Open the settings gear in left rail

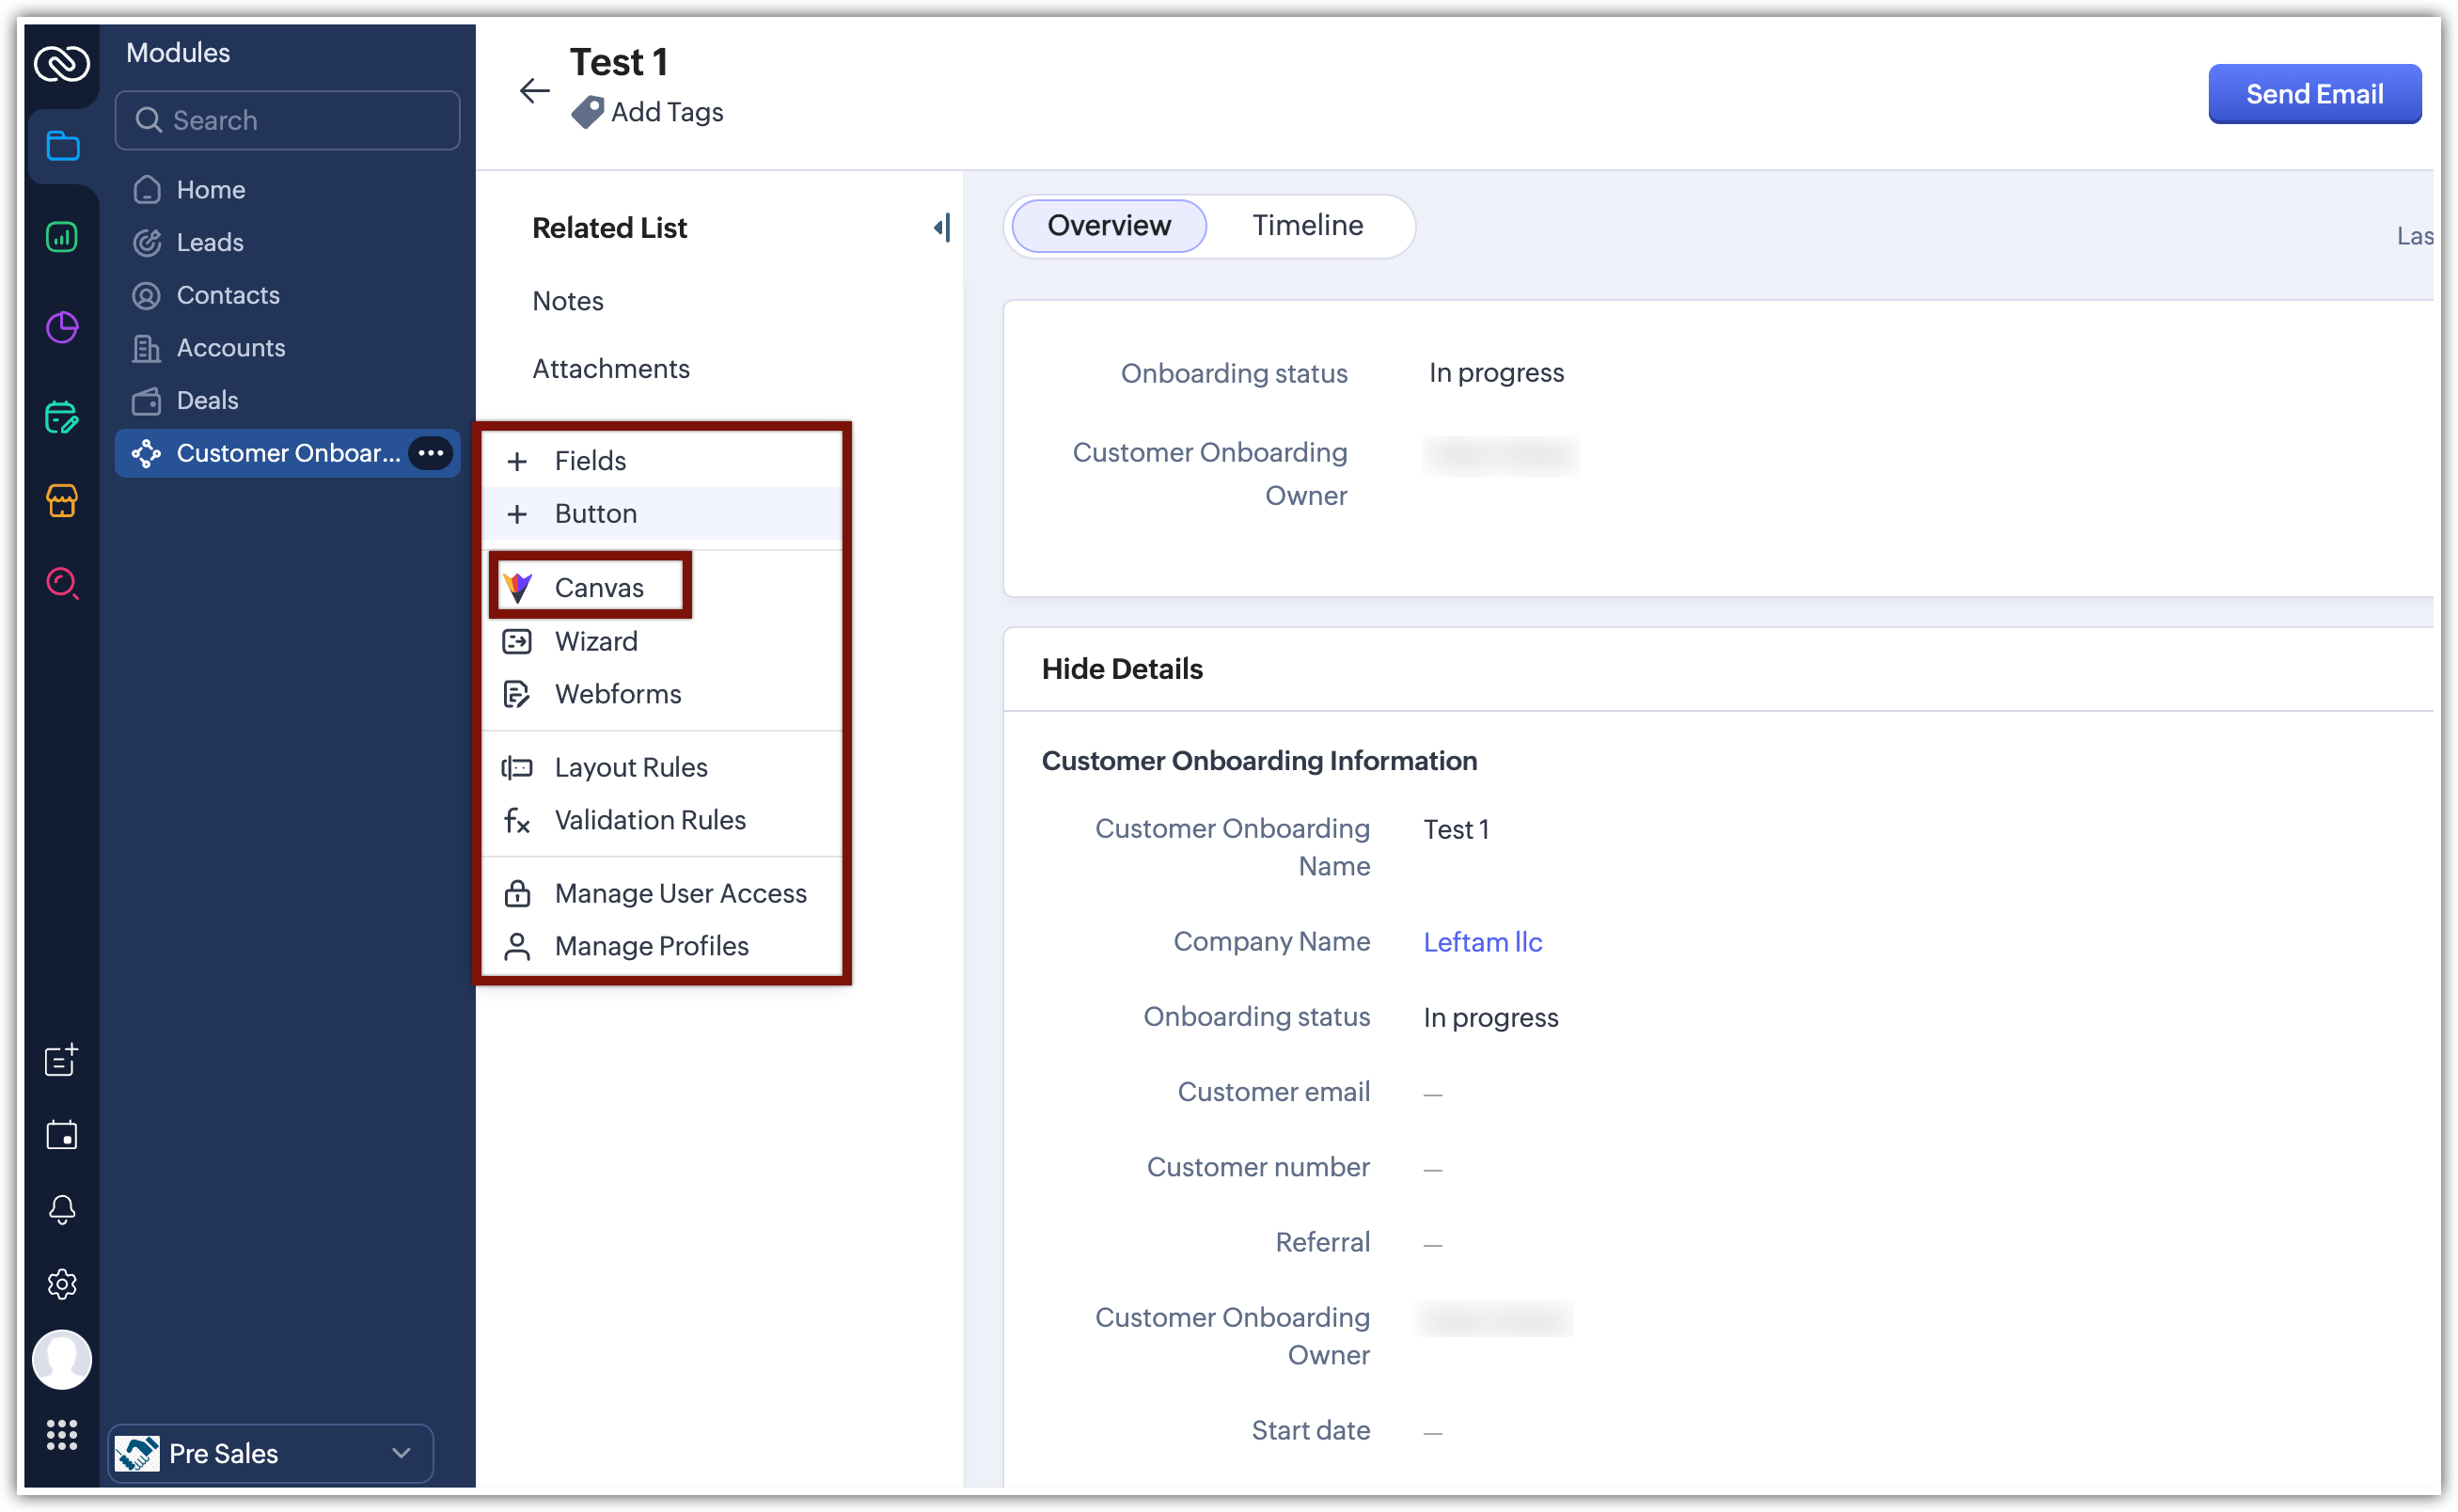click(x=62, y=1284)
